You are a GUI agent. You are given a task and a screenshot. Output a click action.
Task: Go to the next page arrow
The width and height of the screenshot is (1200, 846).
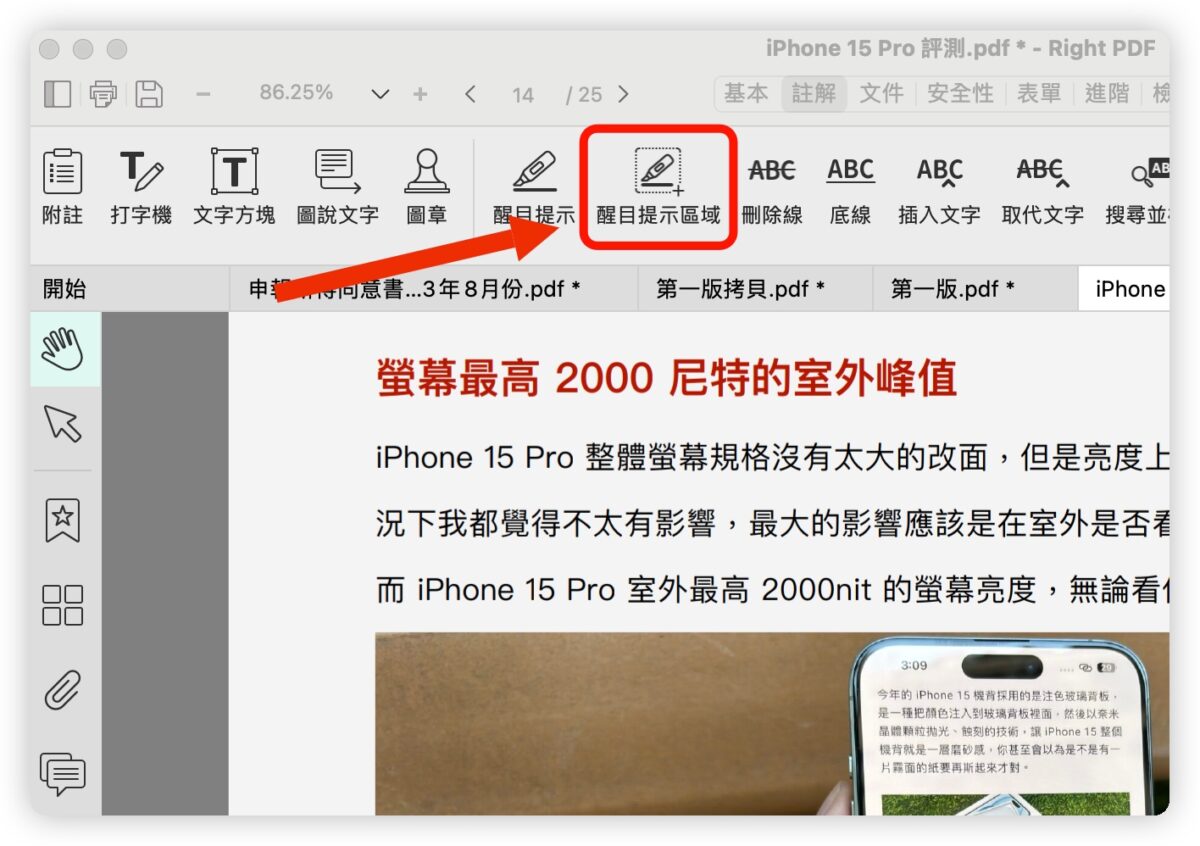point(624,94)
